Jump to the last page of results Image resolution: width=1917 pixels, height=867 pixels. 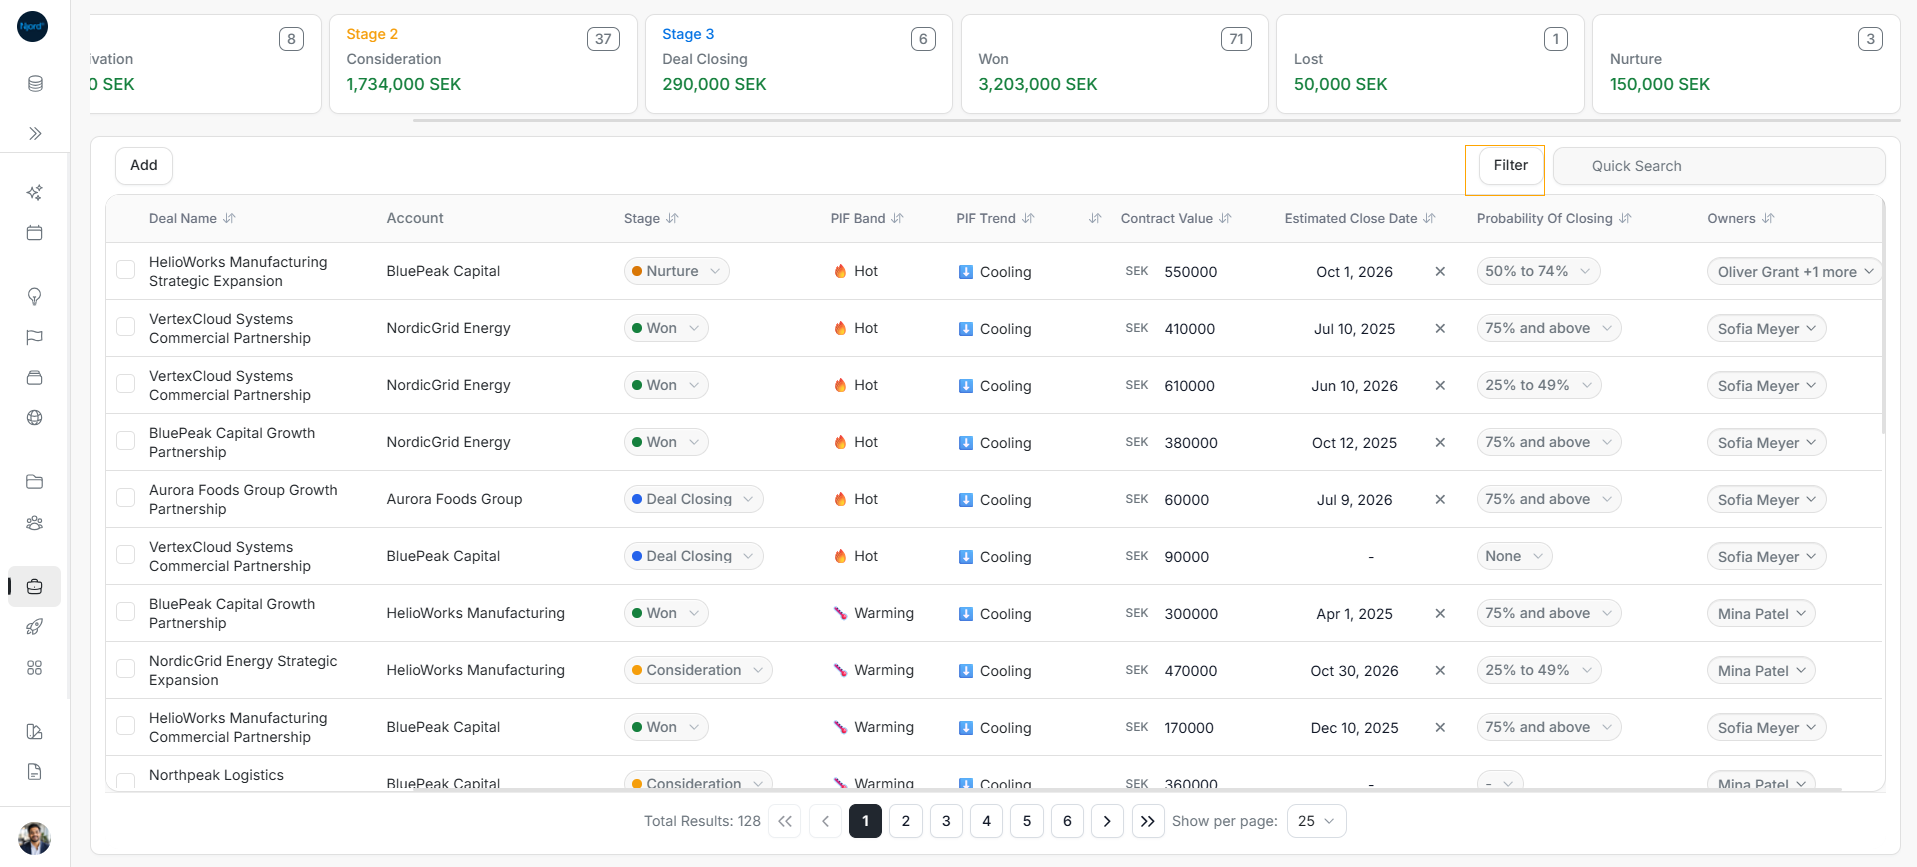coord(1147,821)
